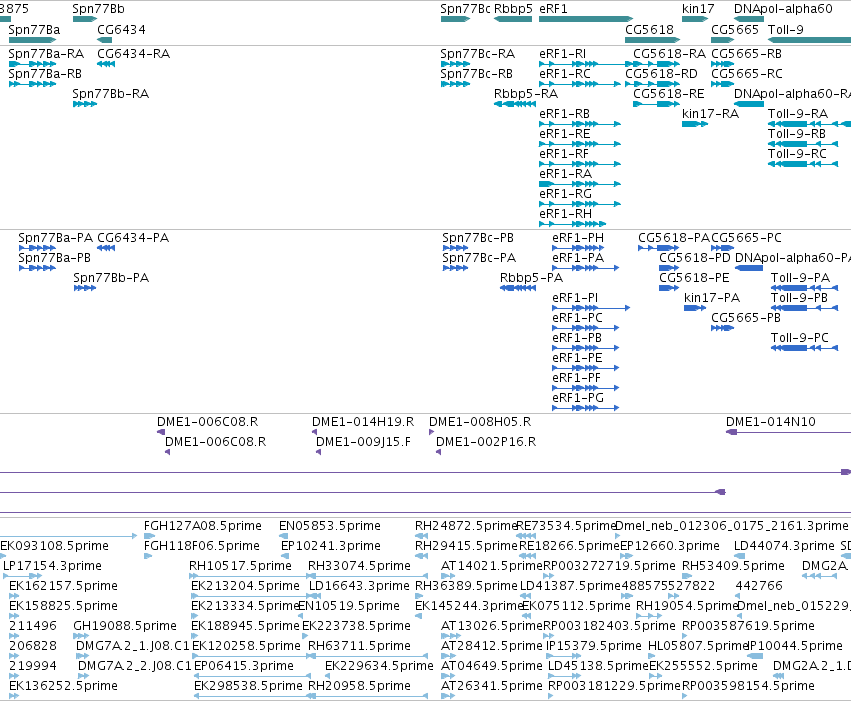Click BAC end DME1-014H19.R
This screenshot has height=701, width=851.
pos(363,422)
